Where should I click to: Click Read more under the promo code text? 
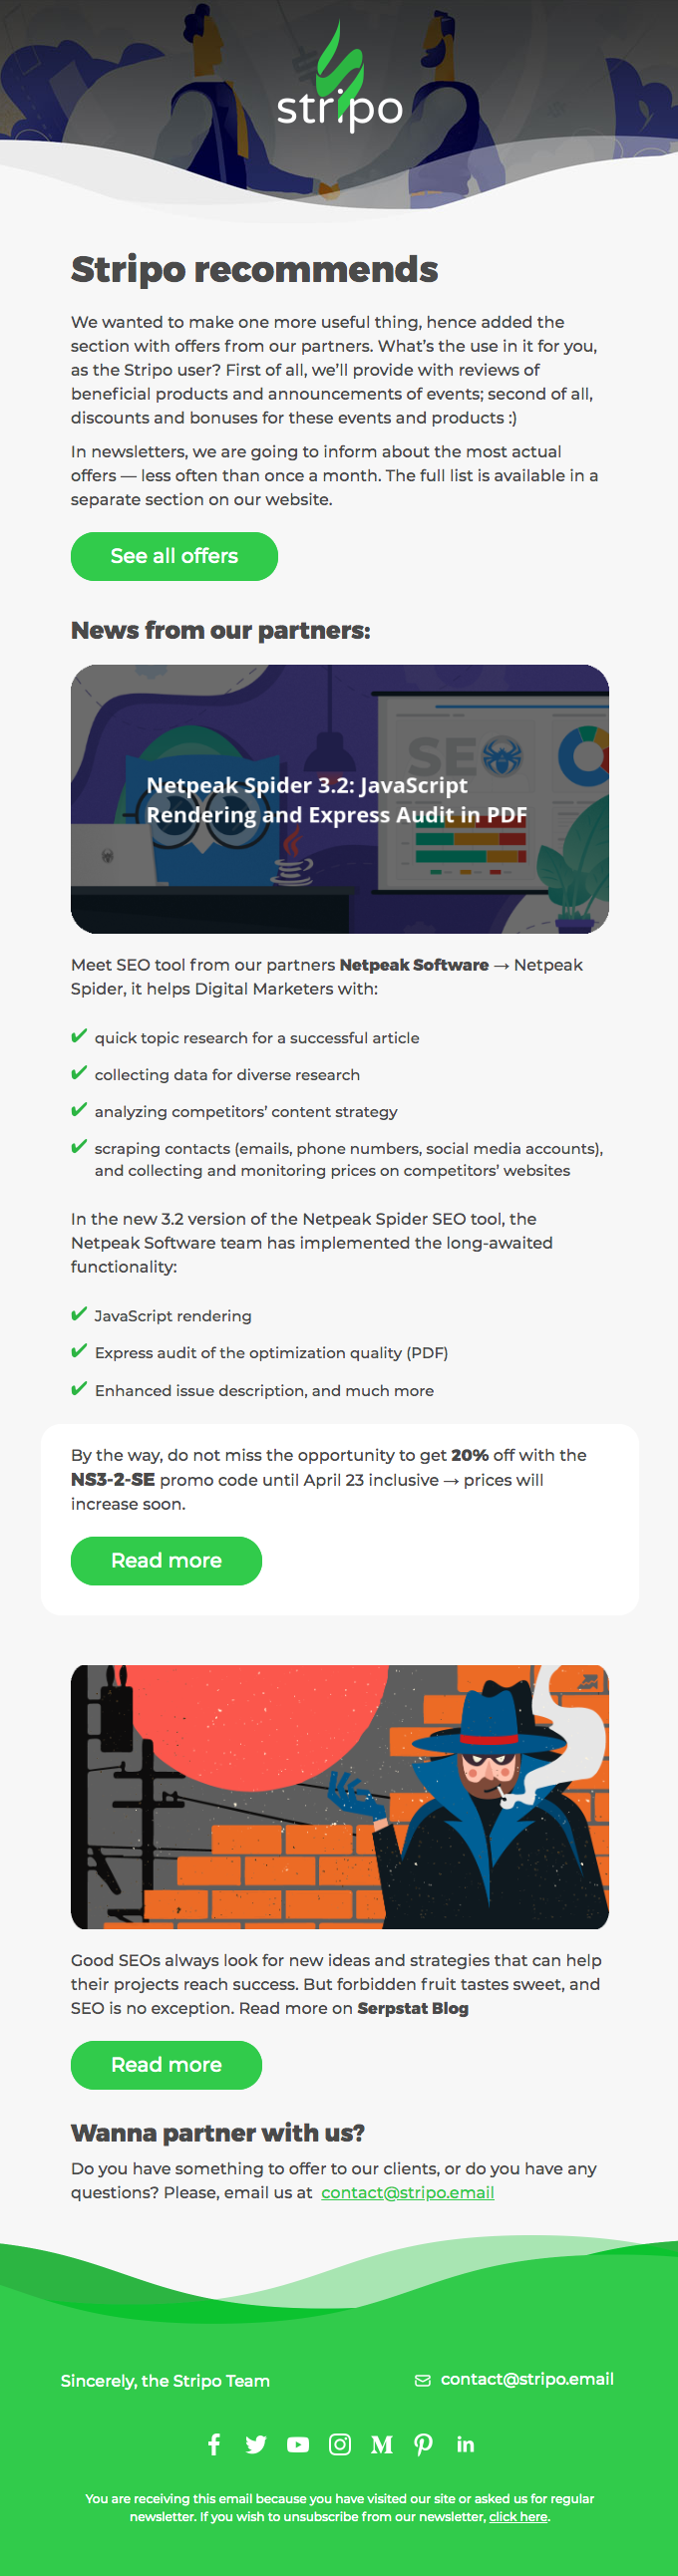point(166,1560)
